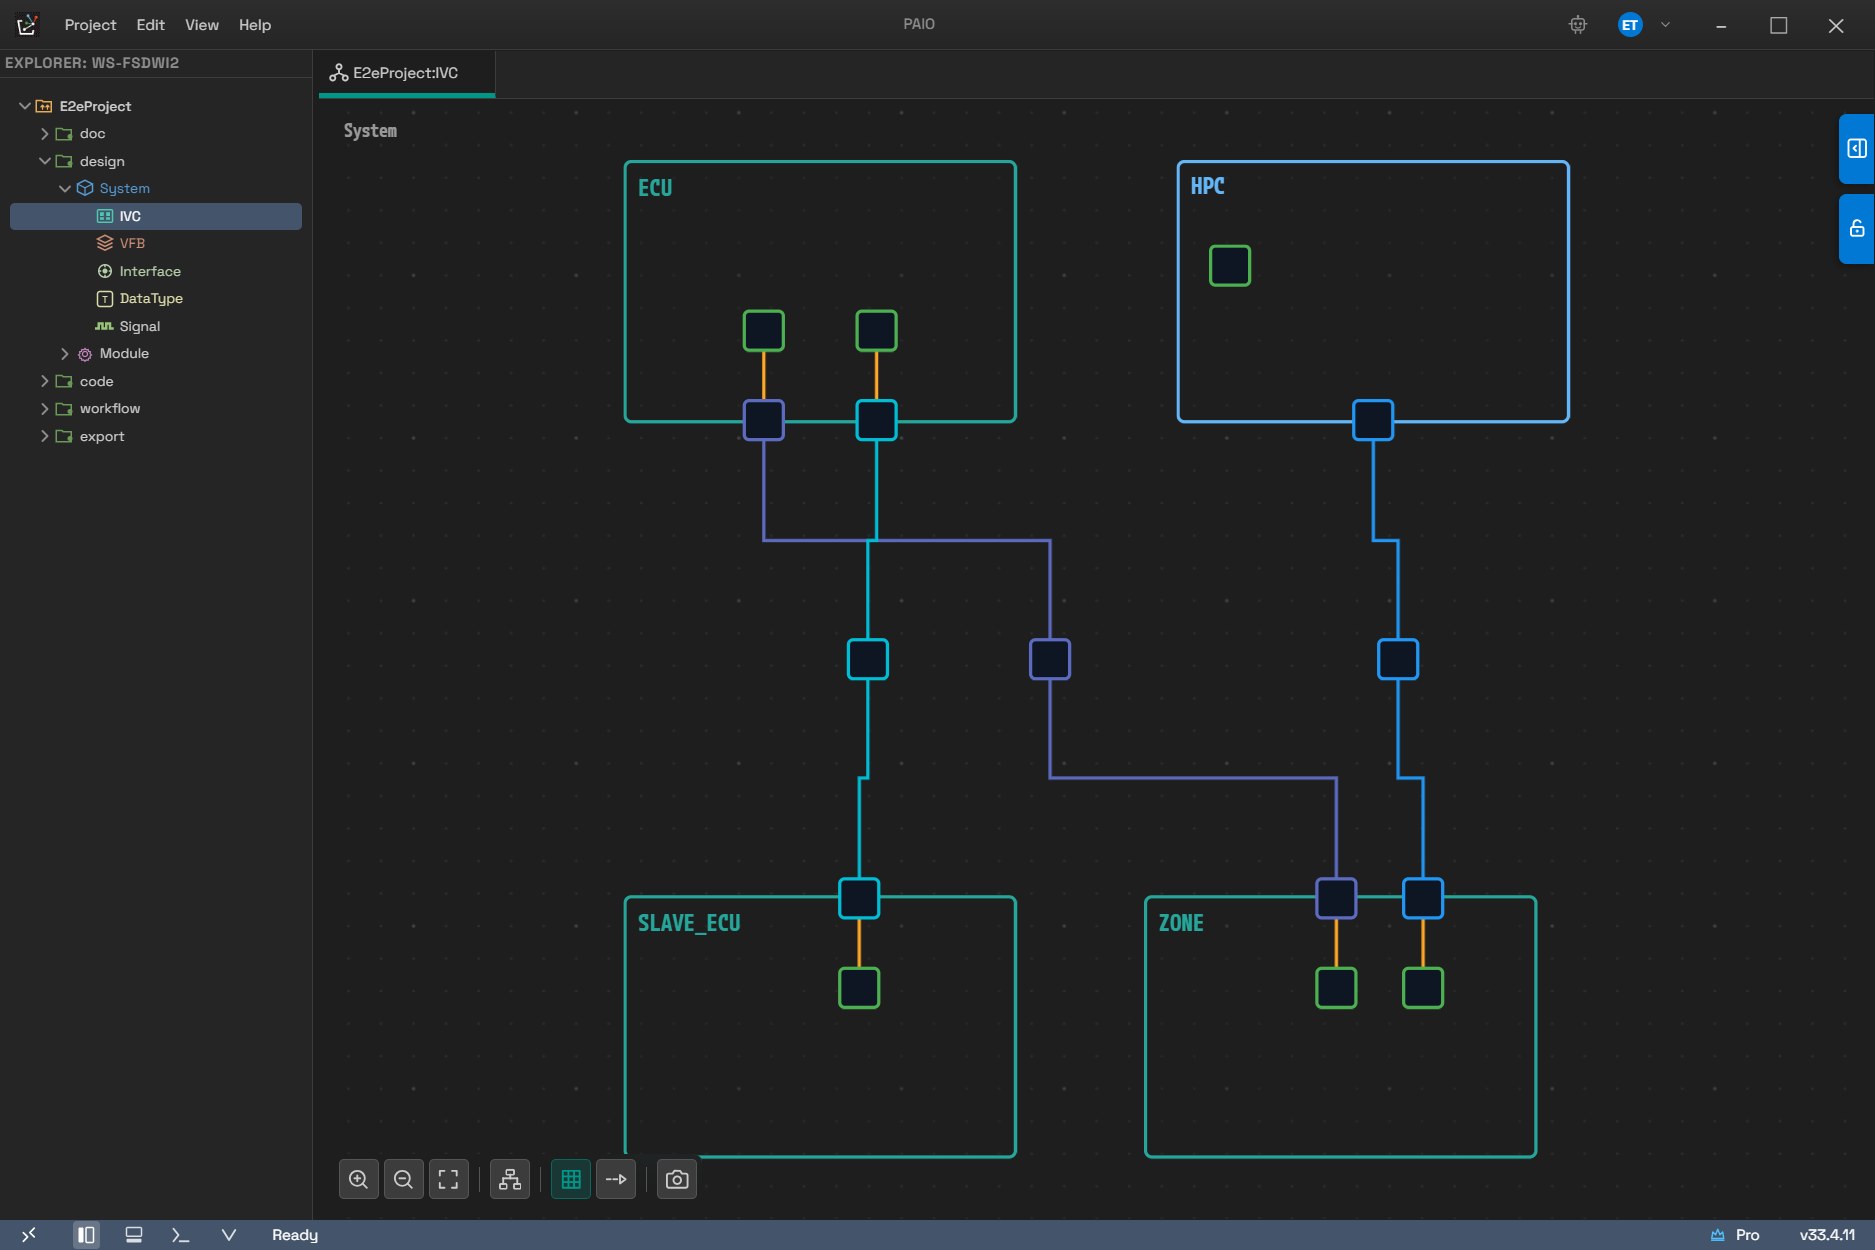
Task: Click the green node inside the HPC block
Action: 1230,266
